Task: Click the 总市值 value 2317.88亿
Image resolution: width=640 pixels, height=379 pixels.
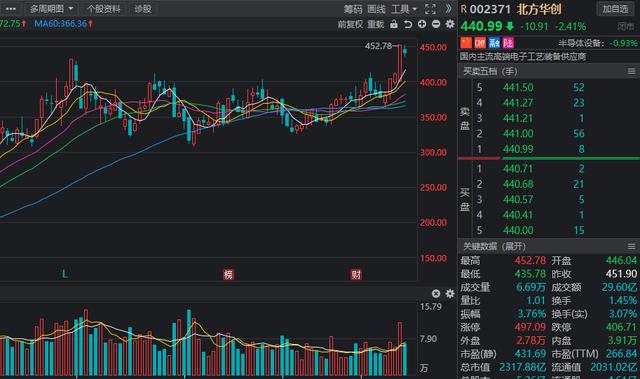Action: click(522, 367)
